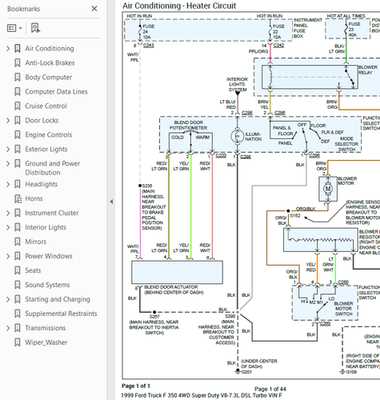Open the Wiper_Washer bookmark
380x400 pixels.
pyautogui.click(x=46, y=342)
